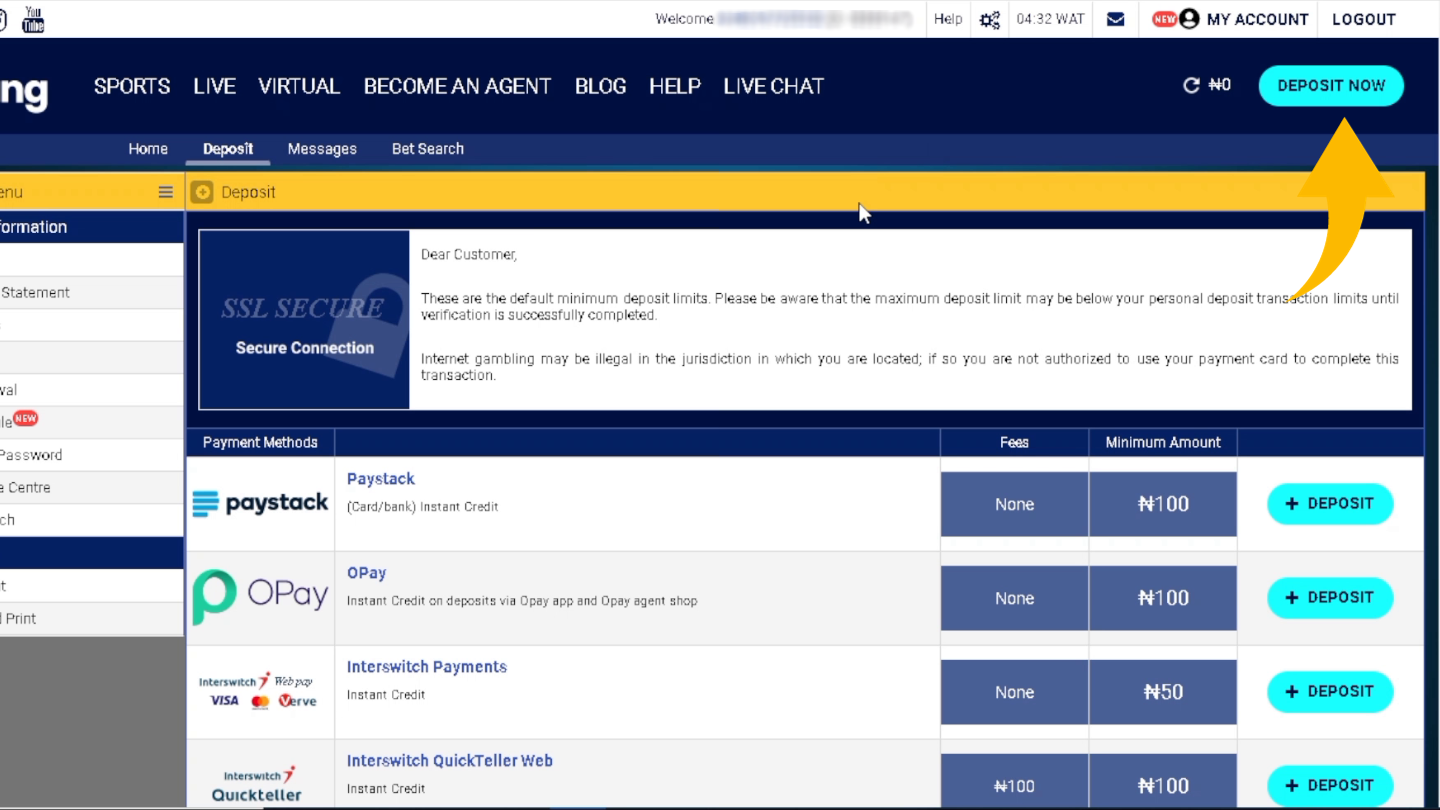Image resolution: width=1440 pixels, height=810 pixels.
Task: Deposit using Interswitch QuickTeller Web
Action: (1330, 786)
